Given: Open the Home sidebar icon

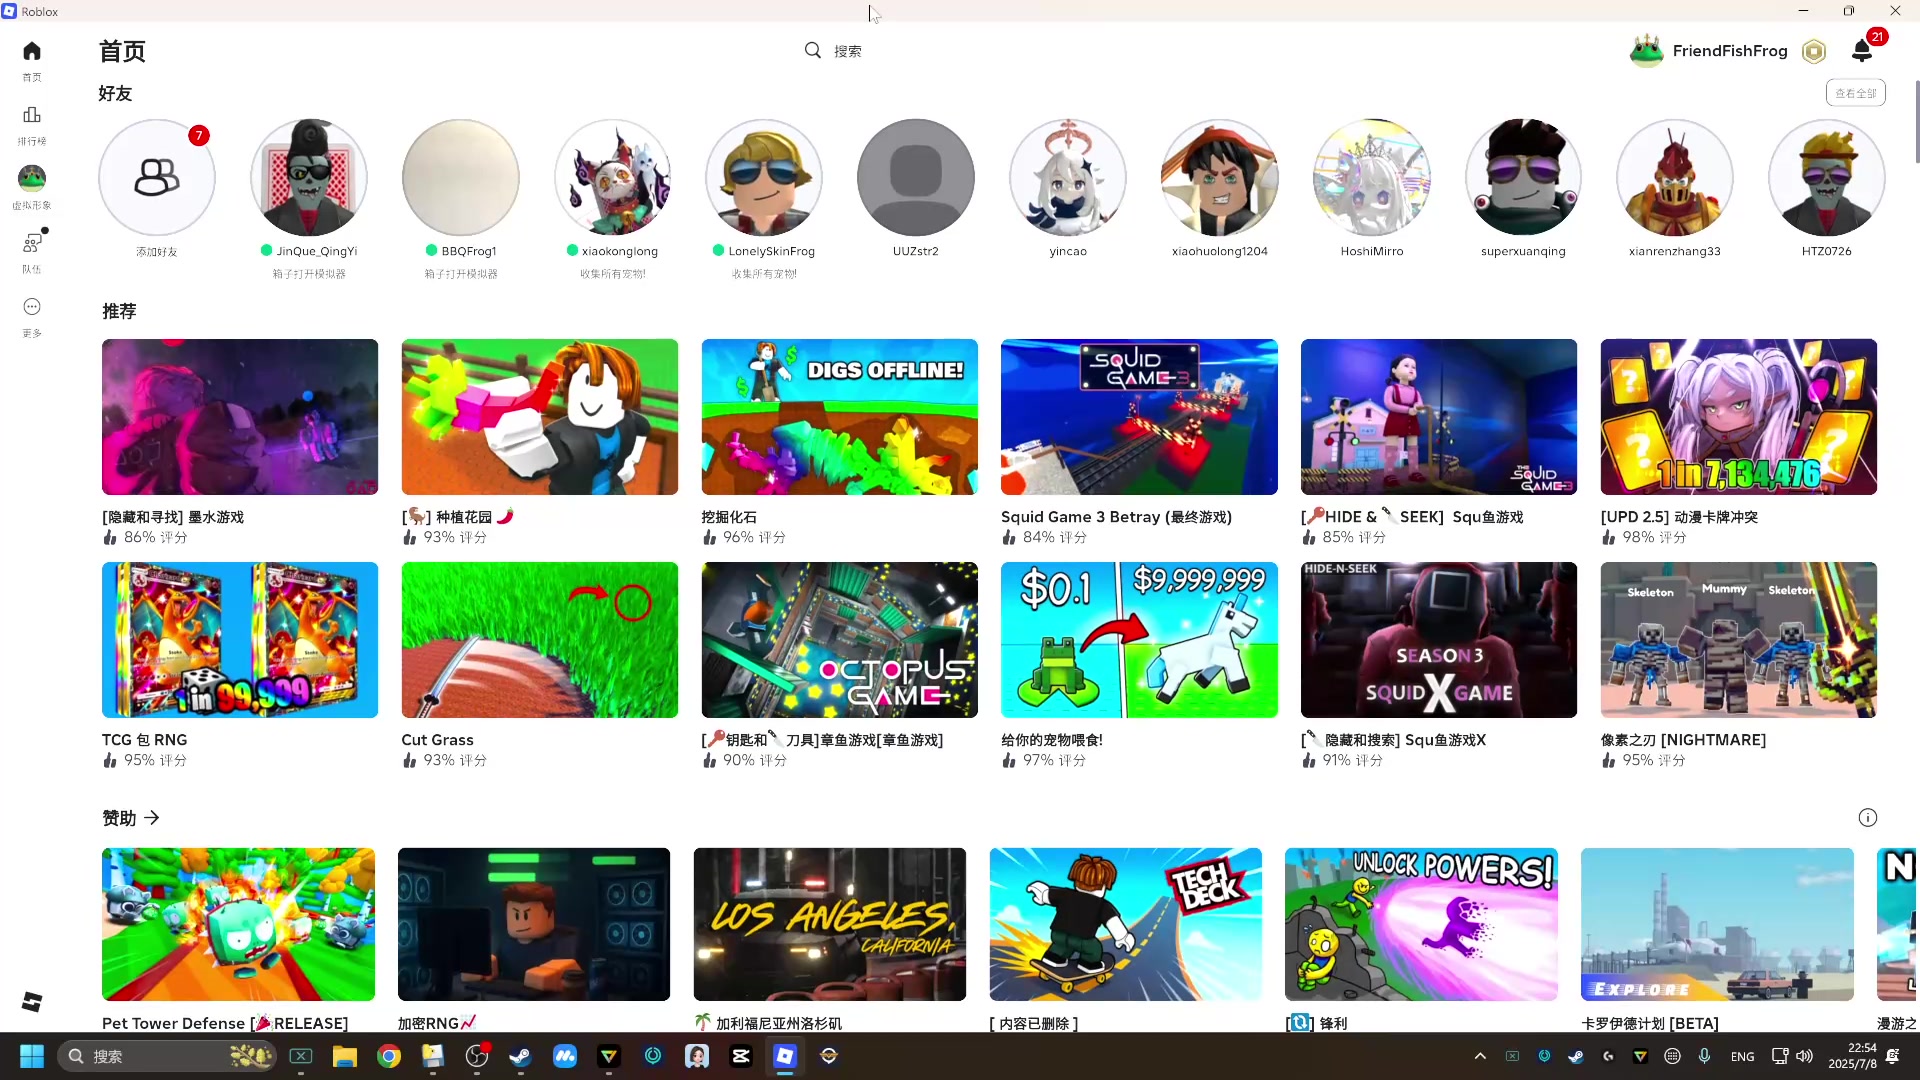Looking at the screenshot, I should tap(32, 51).
